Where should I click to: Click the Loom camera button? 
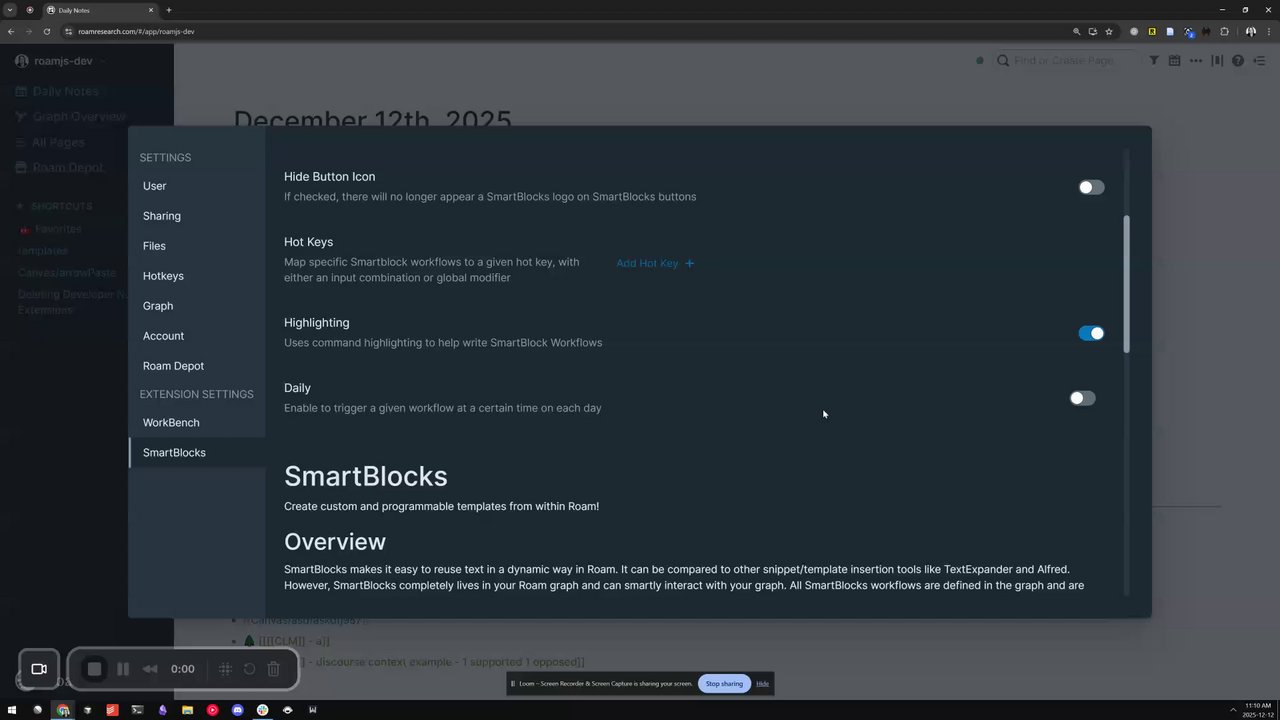click(39, 669)
